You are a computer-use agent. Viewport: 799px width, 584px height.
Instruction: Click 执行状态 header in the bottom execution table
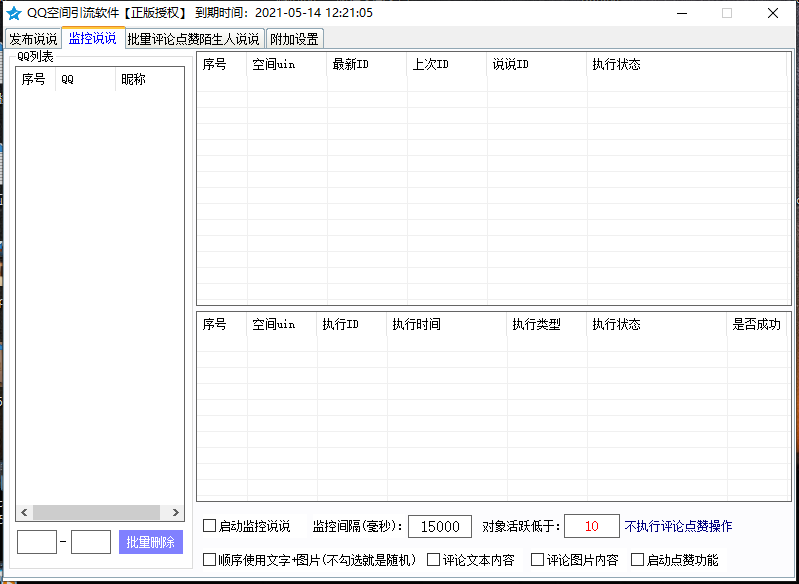(x=657, y=324)
